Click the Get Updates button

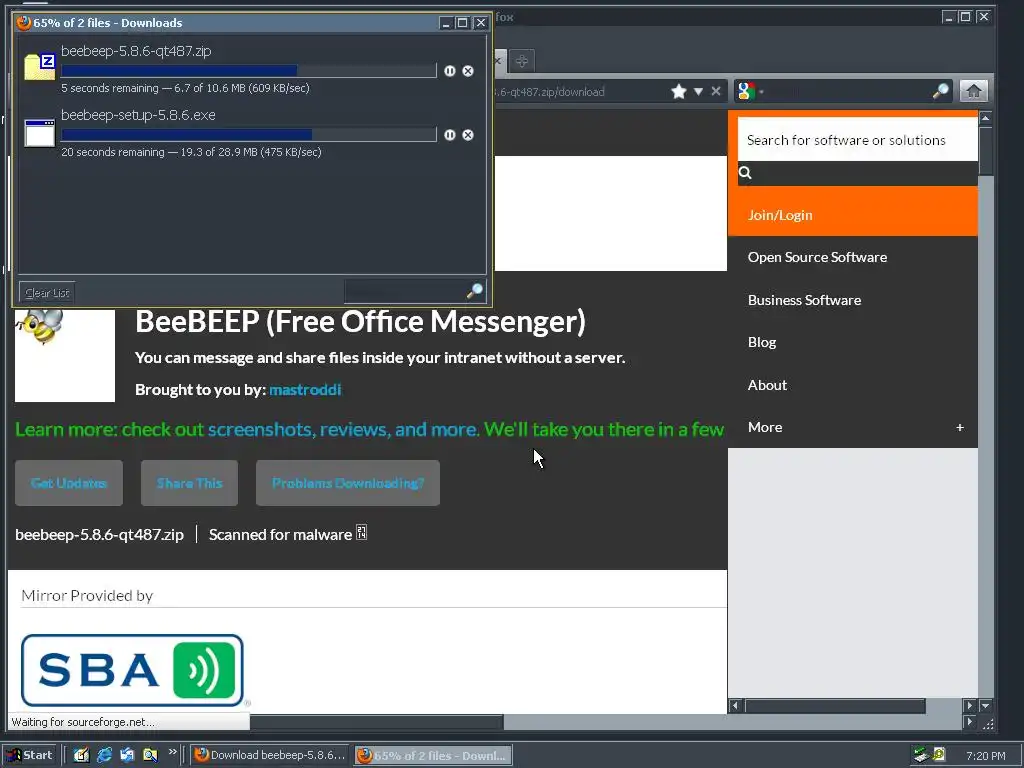pyautogui.click(x=69, y=483)
